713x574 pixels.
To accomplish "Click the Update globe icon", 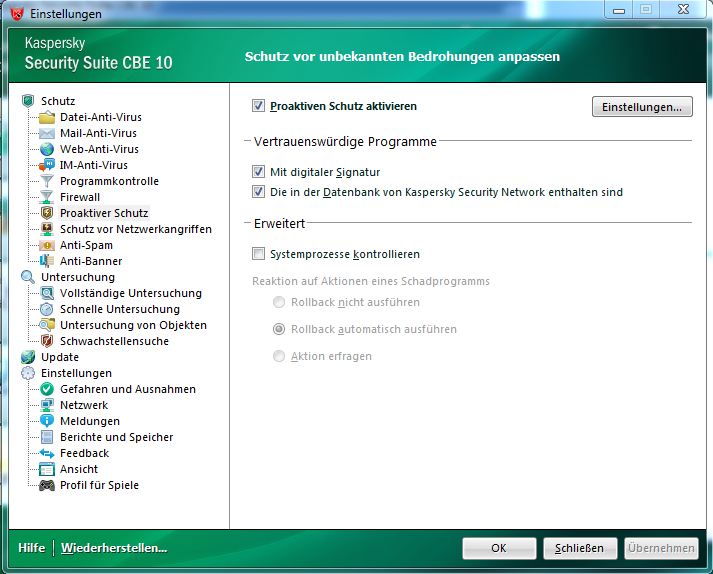I will click(x=28, y=357).
